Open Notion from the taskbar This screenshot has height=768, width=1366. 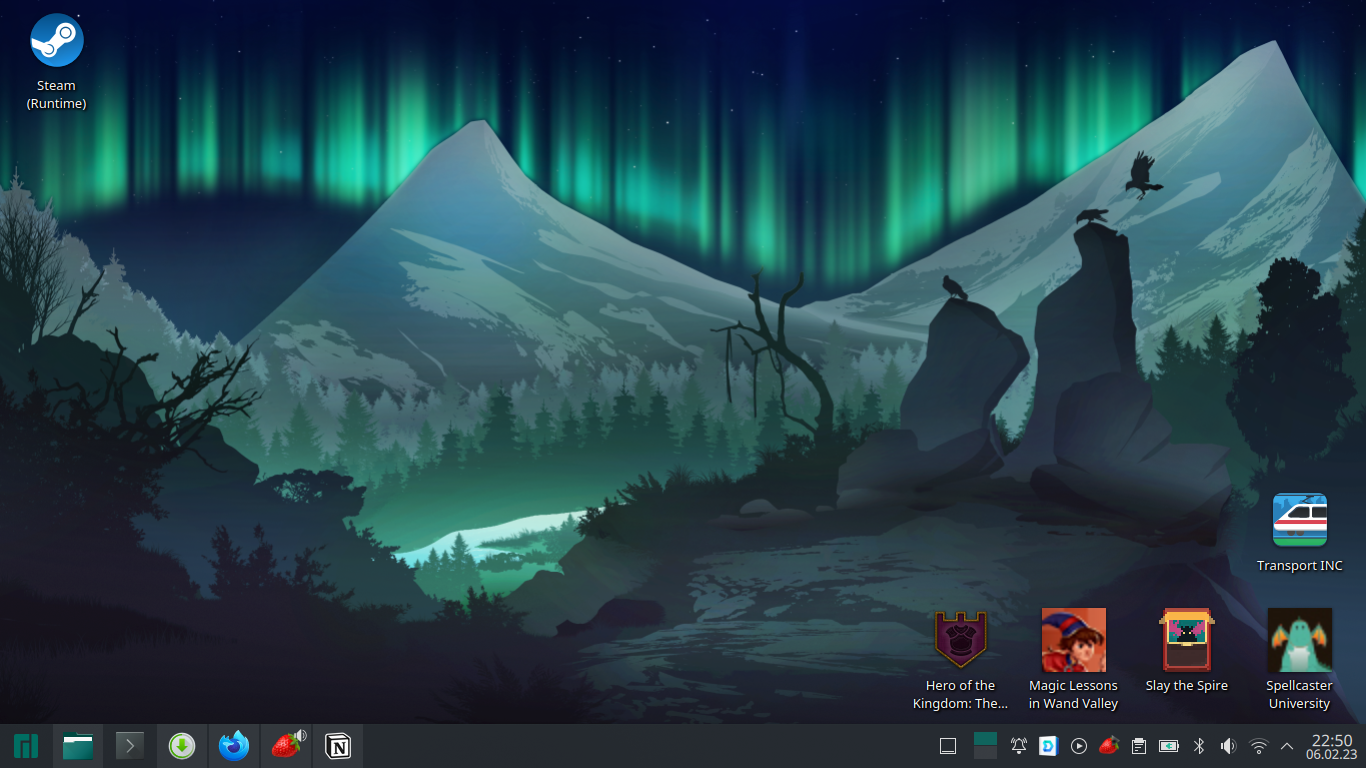tap(338, 746)
